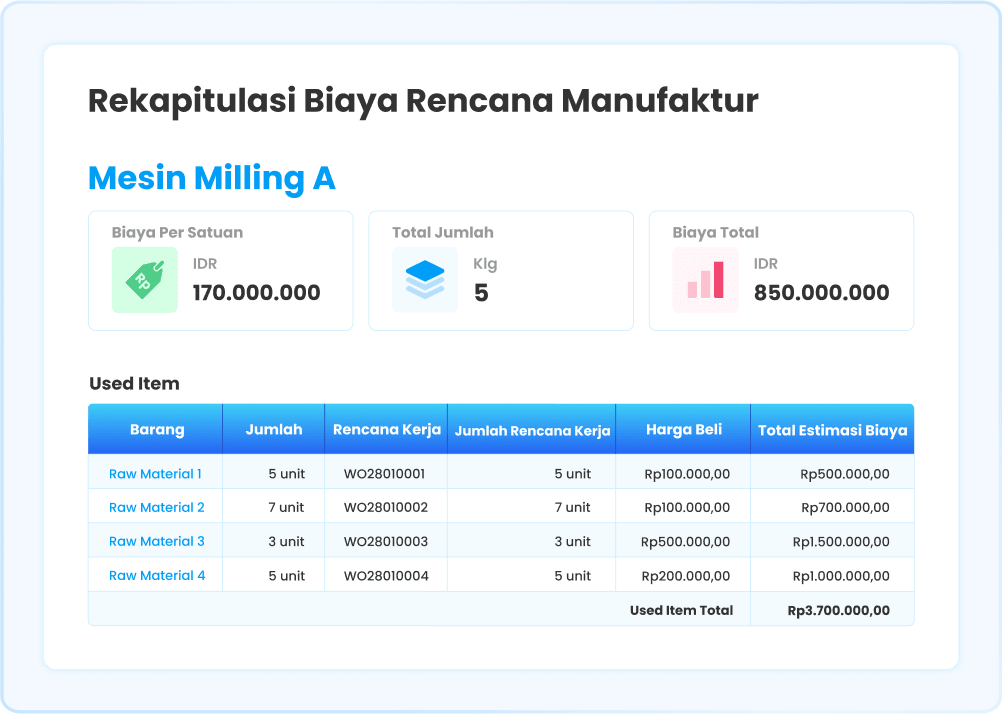The image size is (1002, 714).
Task: Click the Rencana Kerja column header
Action: 386,429
